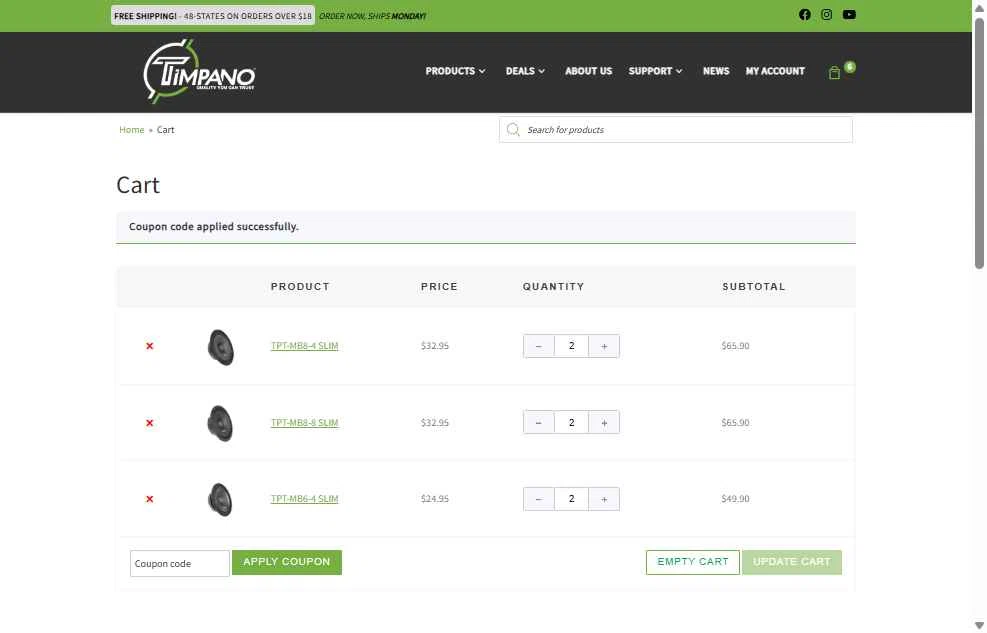This screenshot has height=633, width=987.
Task: Click the $24.95 price of TPT-MB6-4 SLIM
Action: pos(435,499)
